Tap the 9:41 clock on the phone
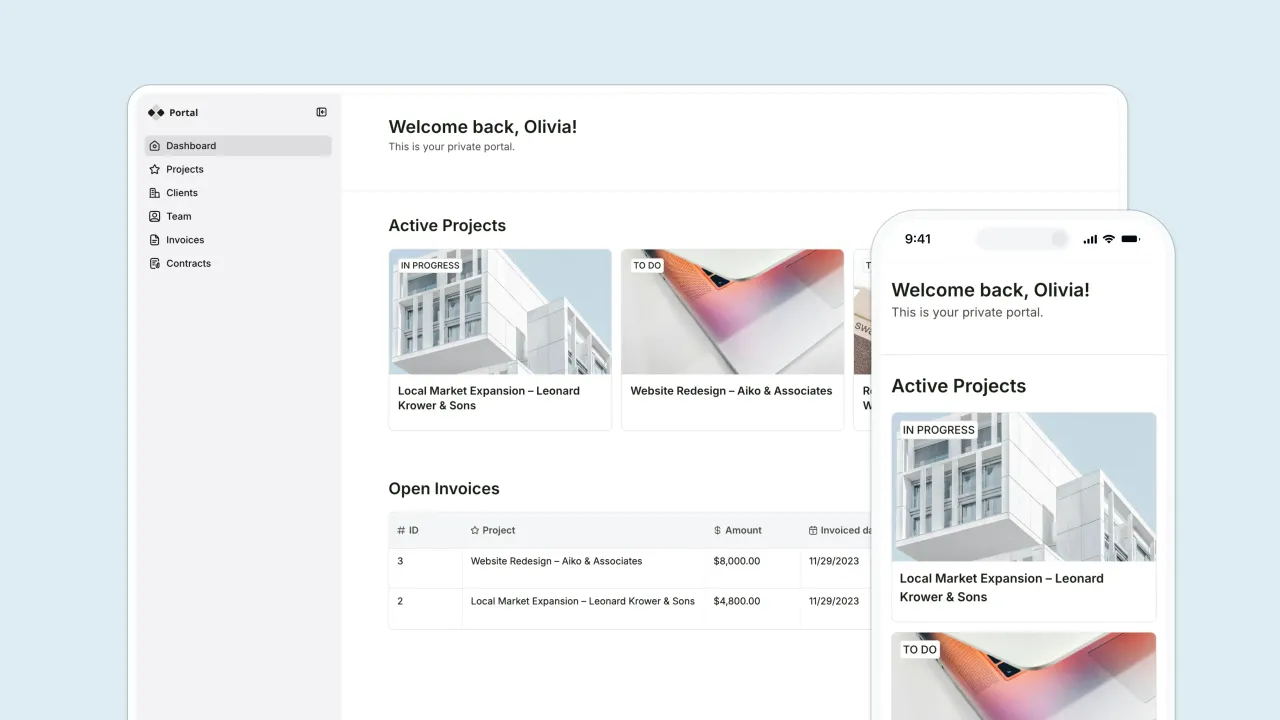The height and width of the screenshot is (720, 1280). pos(918,239)
